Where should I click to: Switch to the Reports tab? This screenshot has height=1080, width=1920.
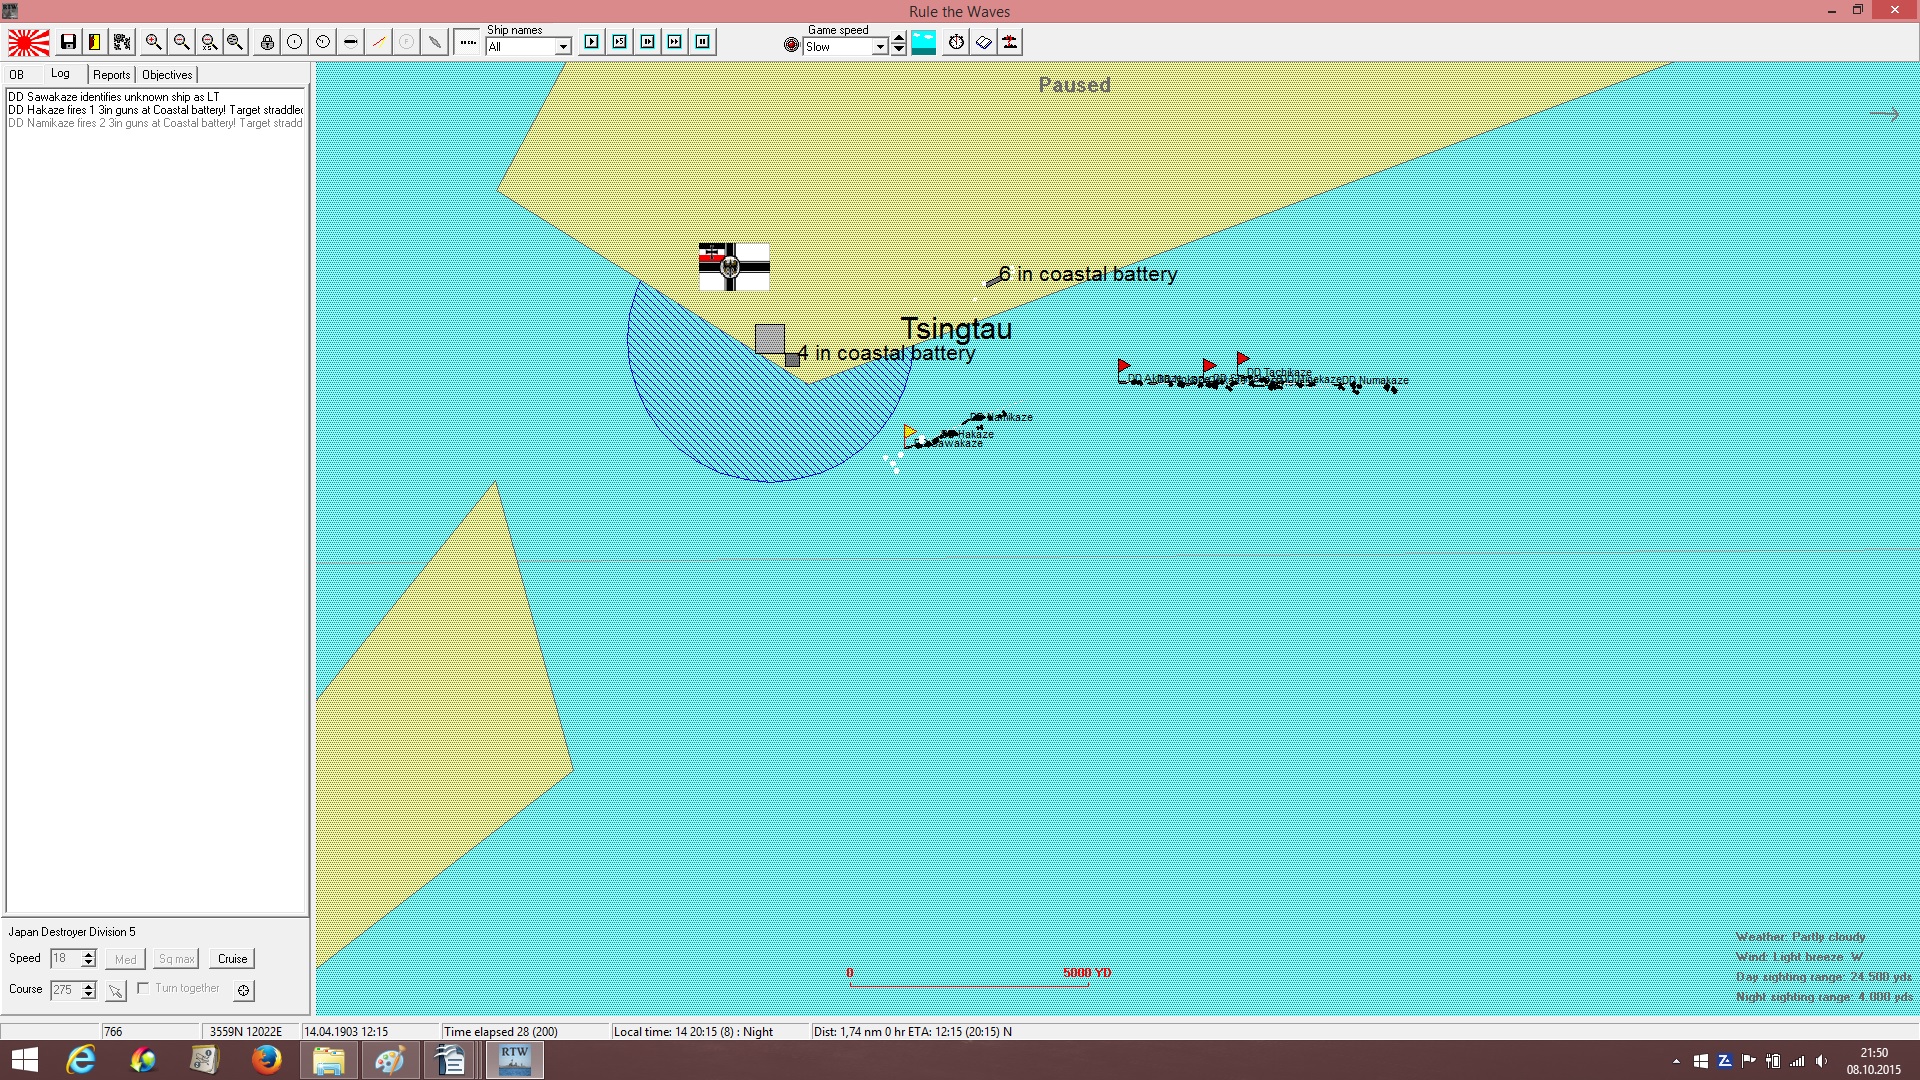pos(112,75)
